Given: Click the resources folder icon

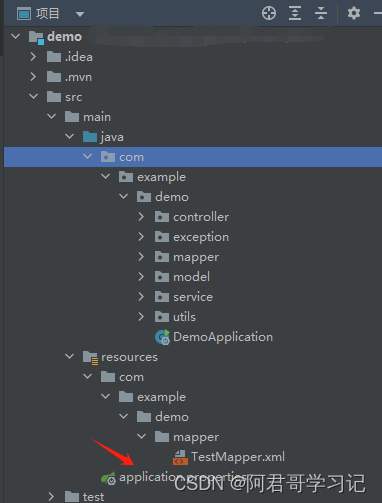Looking at the screenshot, I should [x=90, y=357].
